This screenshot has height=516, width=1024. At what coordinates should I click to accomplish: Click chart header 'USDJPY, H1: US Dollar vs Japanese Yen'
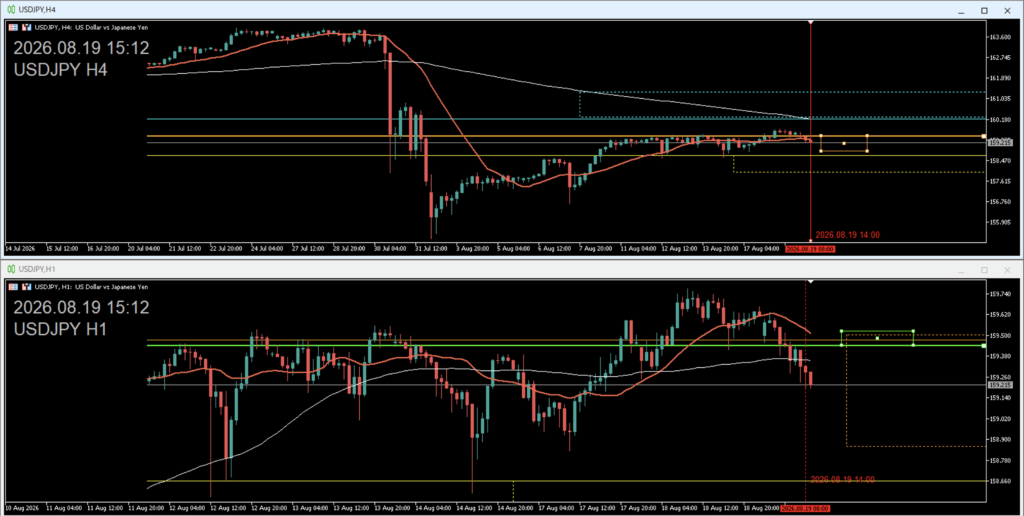point(91,287)
